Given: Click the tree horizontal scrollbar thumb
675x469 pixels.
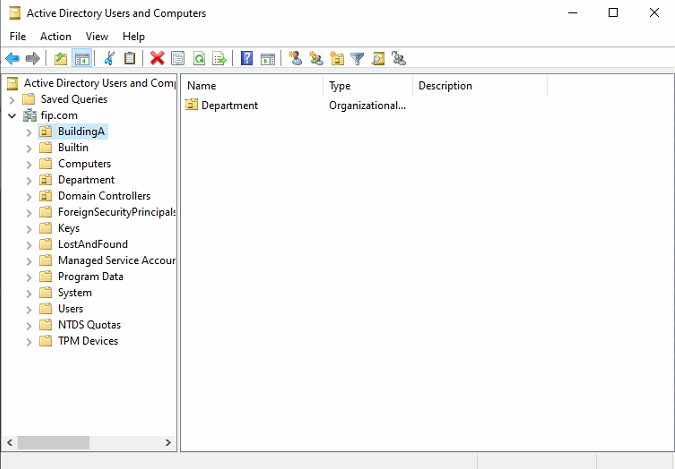Looking at the screenshot, I should tap(53, 442).
